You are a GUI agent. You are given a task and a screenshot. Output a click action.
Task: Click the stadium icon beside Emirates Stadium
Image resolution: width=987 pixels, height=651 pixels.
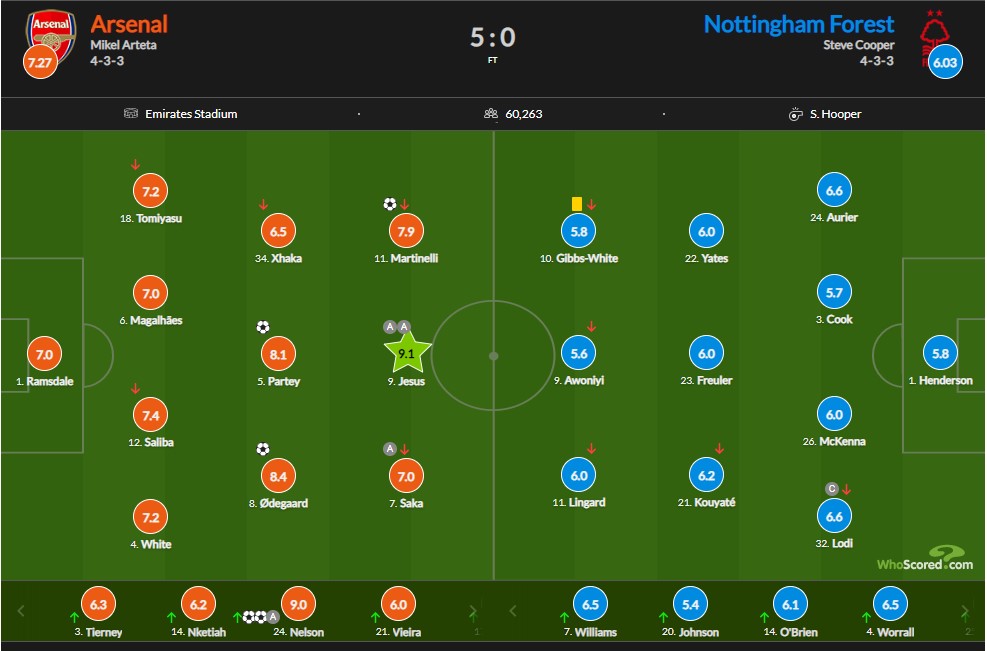(x=130, y=114)
